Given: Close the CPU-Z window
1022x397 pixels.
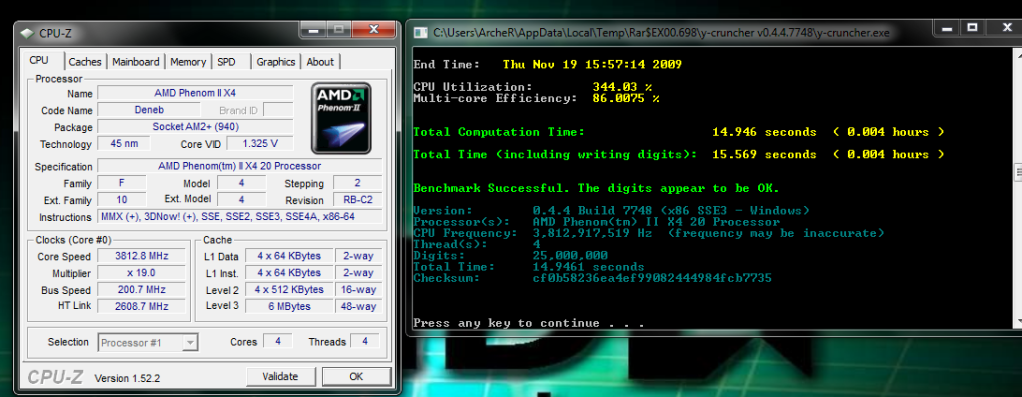Looking at the screenshot, I should pyautogui.click(x=373, y=29).
